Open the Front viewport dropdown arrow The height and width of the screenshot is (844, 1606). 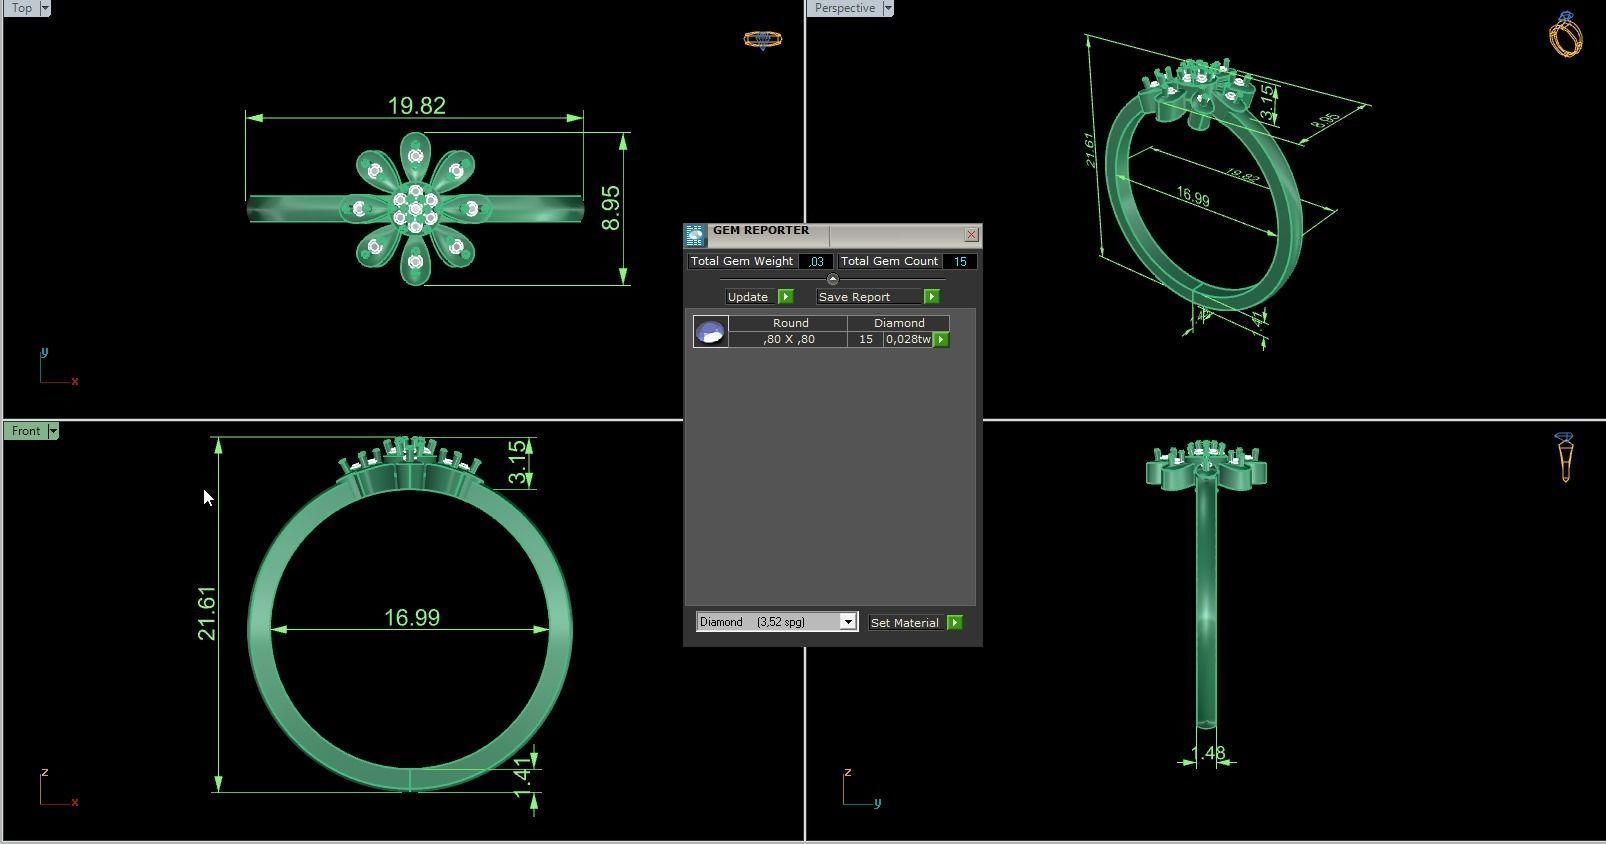tap(53, 431)
